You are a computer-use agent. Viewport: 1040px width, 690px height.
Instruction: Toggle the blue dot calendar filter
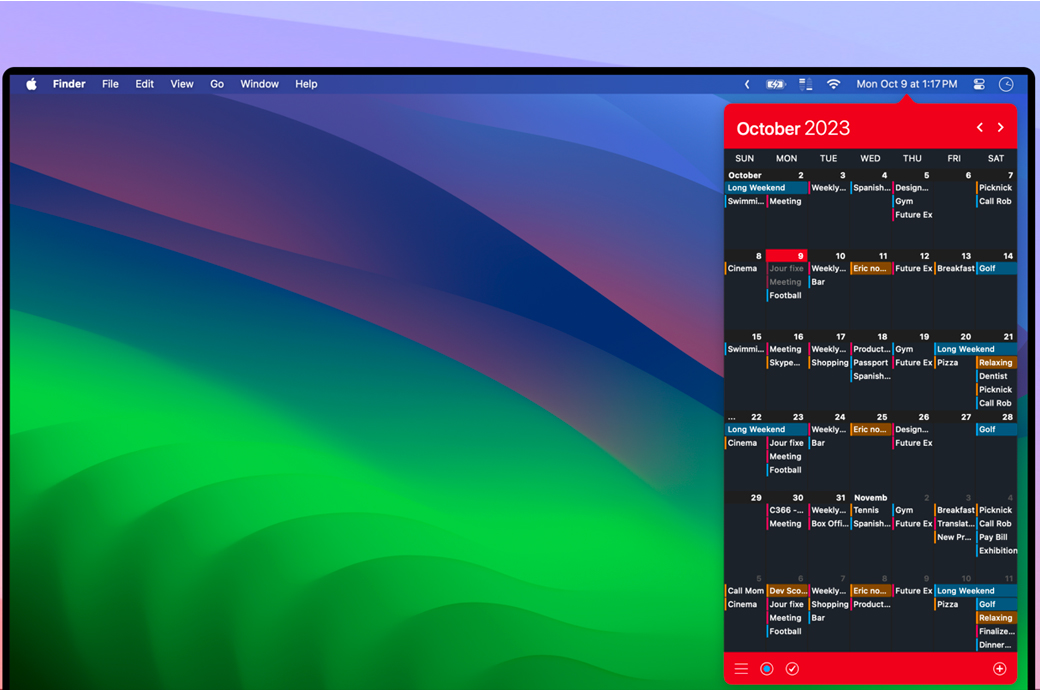pos(767,669)
